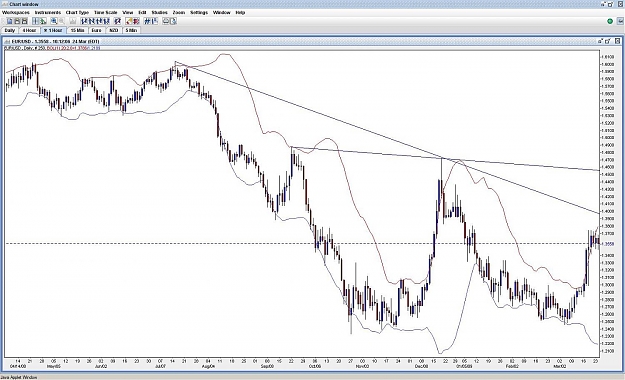Iconify the EUR/USD inner chart frame

tap(600, 41)
